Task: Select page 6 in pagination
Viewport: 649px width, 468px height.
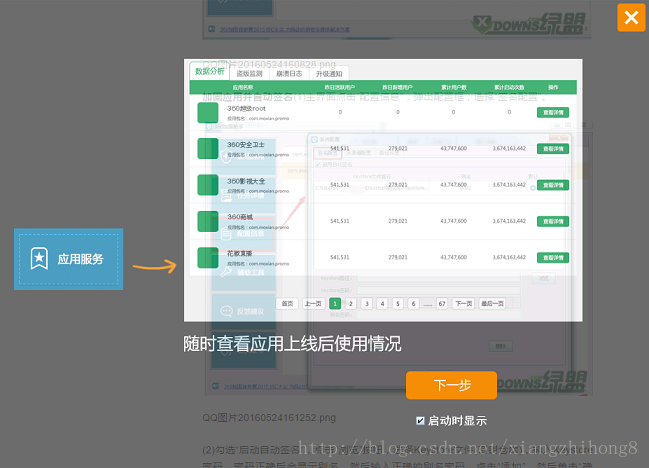Action: point(413,304)
